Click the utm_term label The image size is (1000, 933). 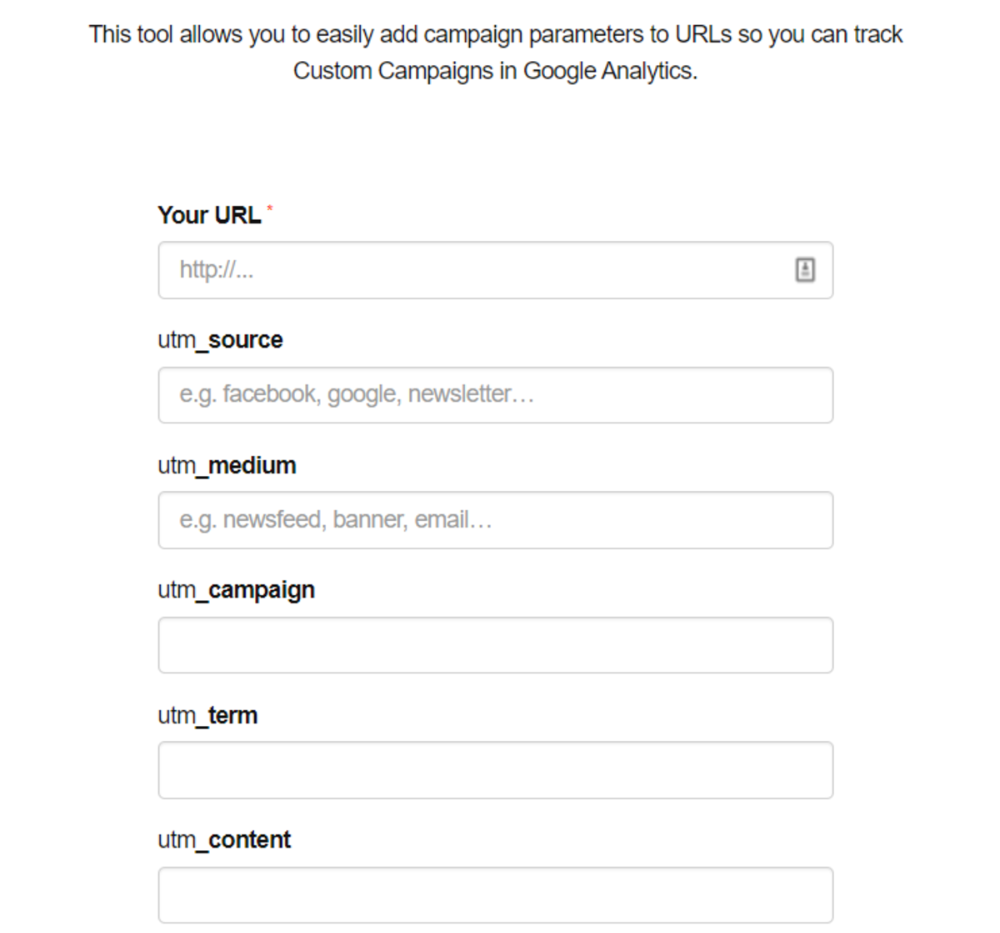207,716
